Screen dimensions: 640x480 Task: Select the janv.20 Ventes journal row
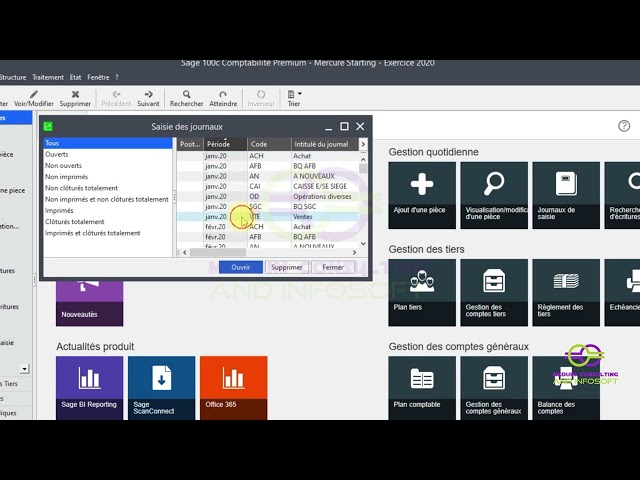point(268,217)
